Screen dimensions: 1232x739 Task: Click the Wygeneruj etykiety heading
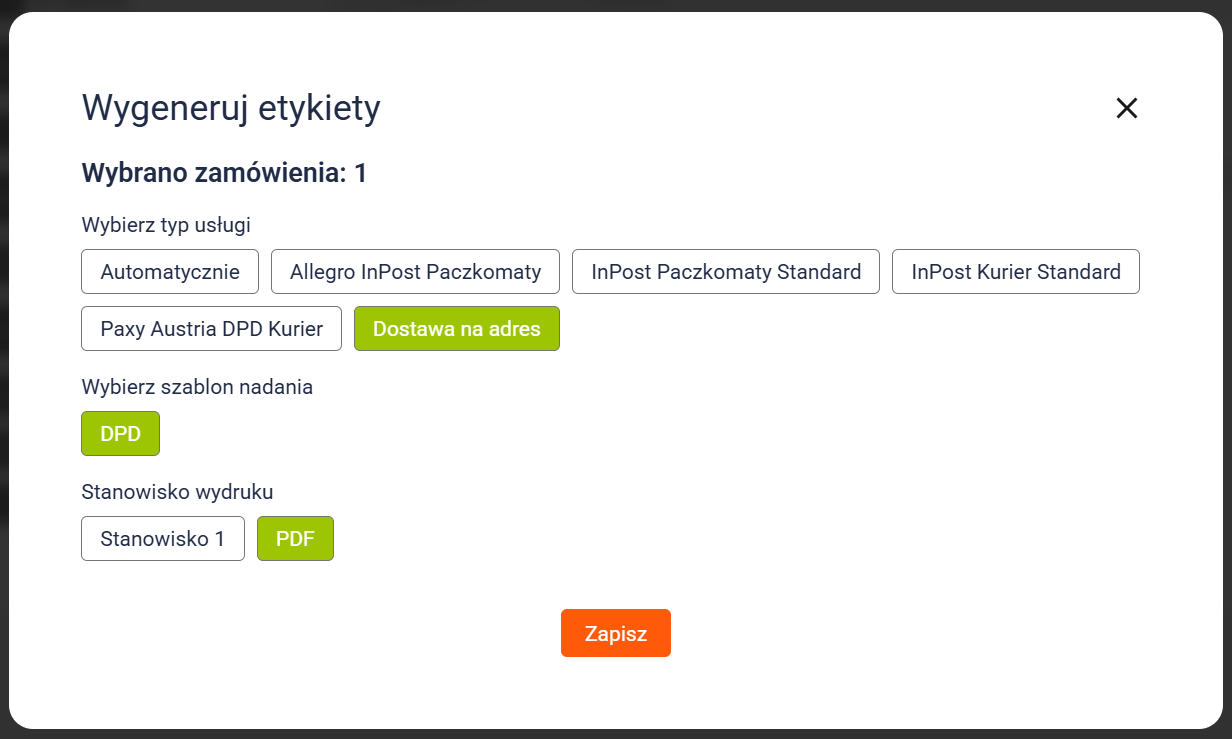point(231,108)
